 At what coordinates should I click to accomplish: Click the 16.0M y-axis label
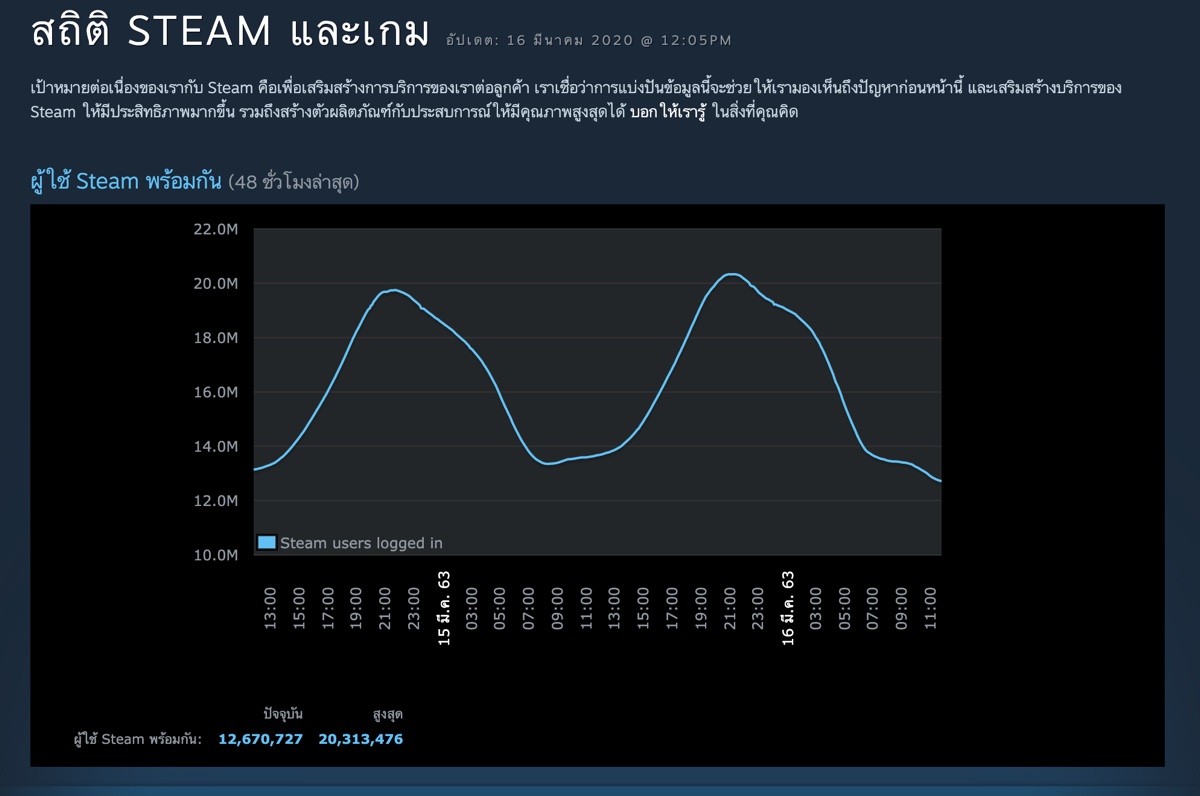tap(214, 392)
